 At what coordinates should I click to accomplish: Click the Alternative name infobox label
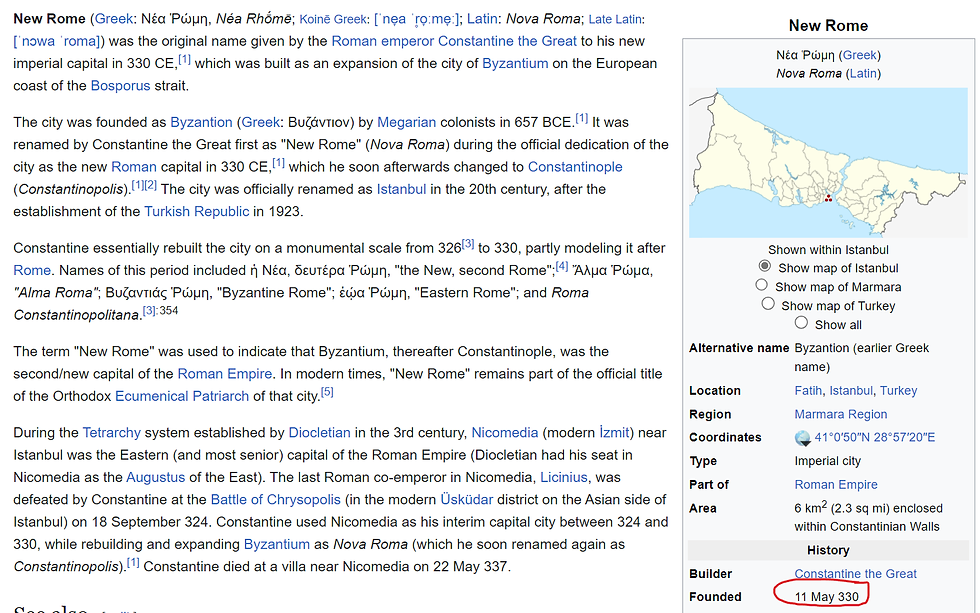tap(739, 348)
